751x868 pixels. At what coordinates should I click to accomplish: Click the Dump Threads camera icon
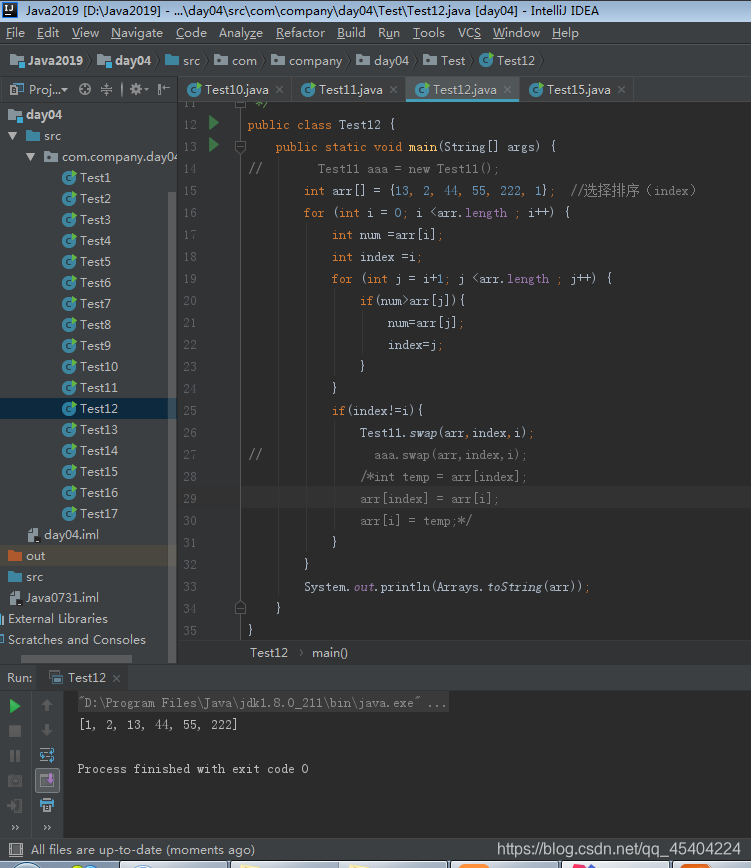tap(15, 781)
